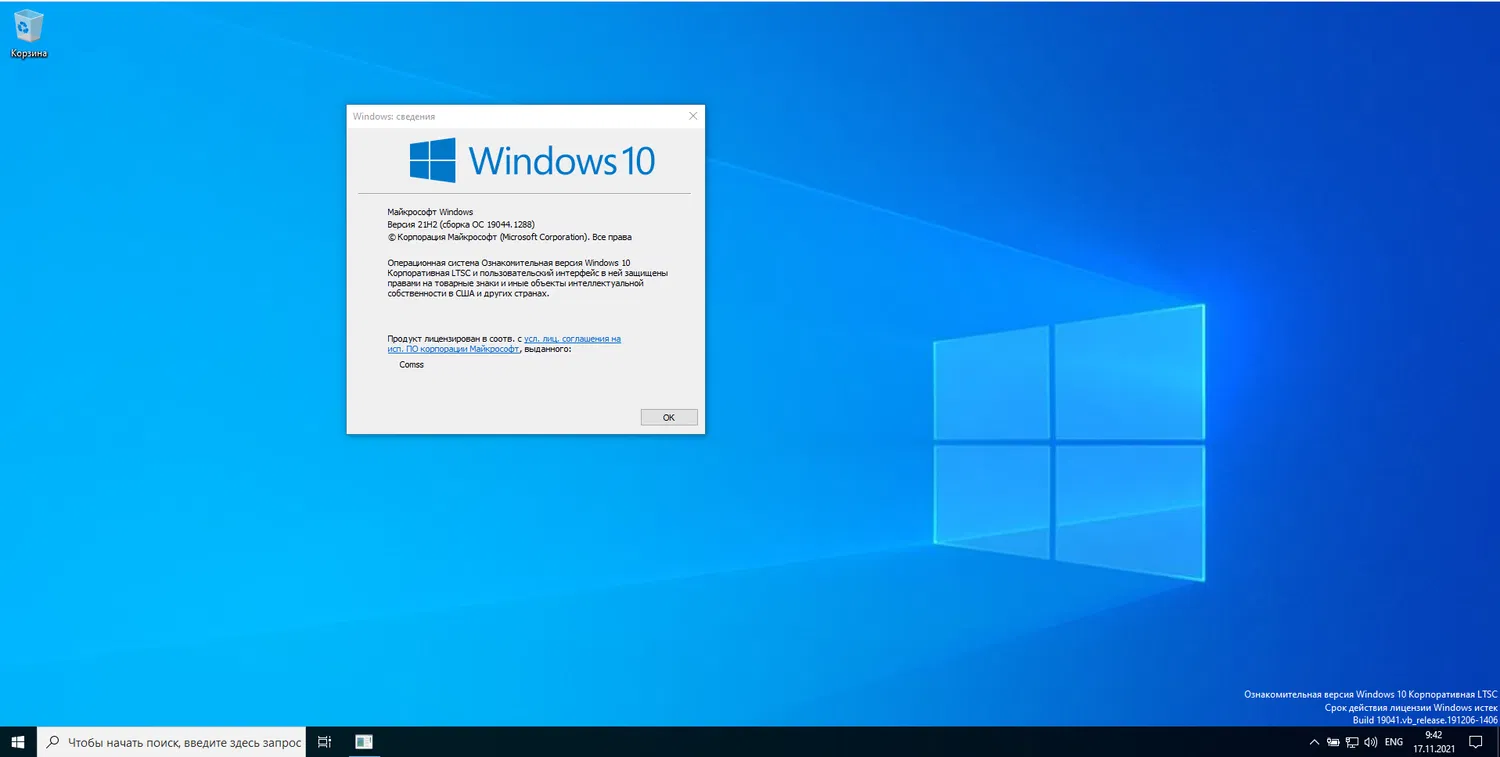Open the clock showing 9:42 17.11.2021

(x=1433, y=742)
